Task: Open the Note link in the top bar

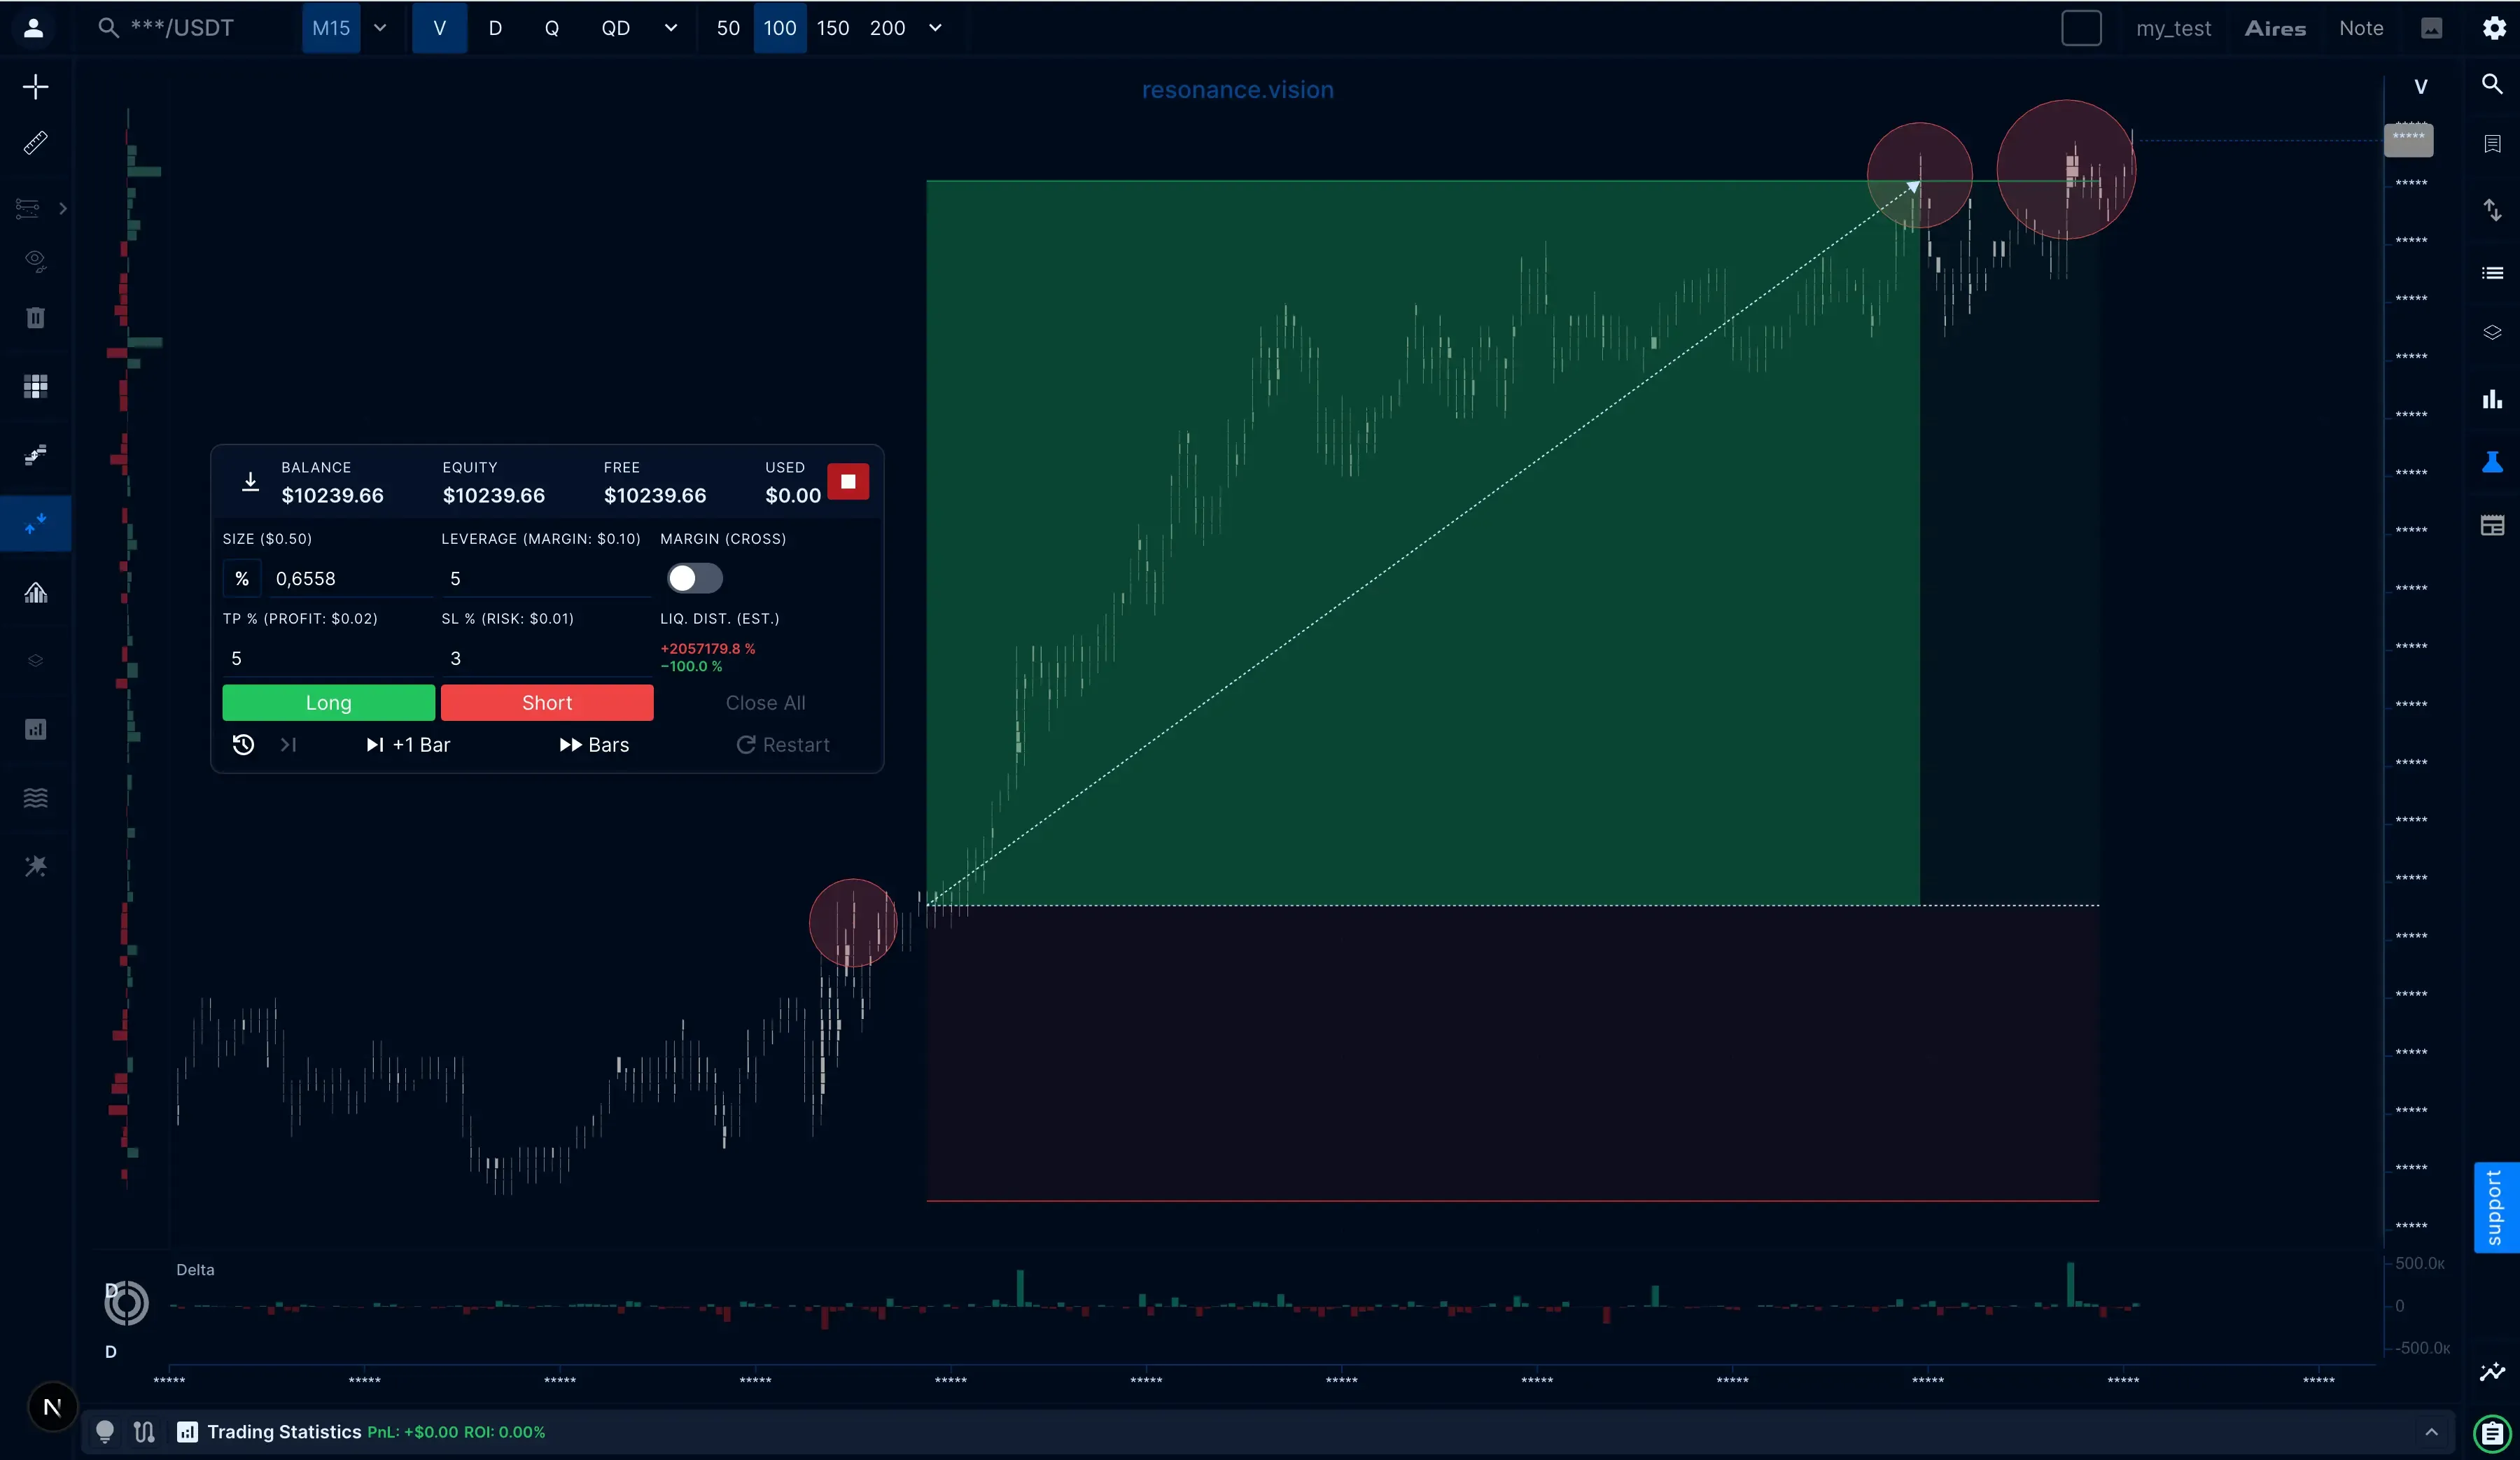Action: tap(2361, 28)
